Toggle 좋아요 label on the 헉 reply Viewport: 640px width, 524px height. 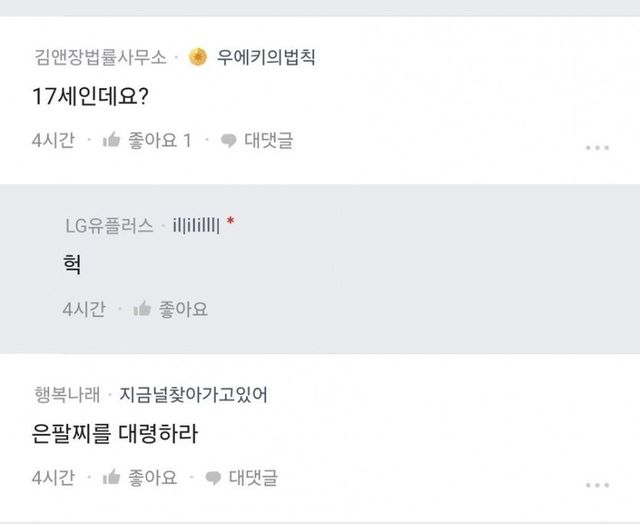click(x=183, y=310)
